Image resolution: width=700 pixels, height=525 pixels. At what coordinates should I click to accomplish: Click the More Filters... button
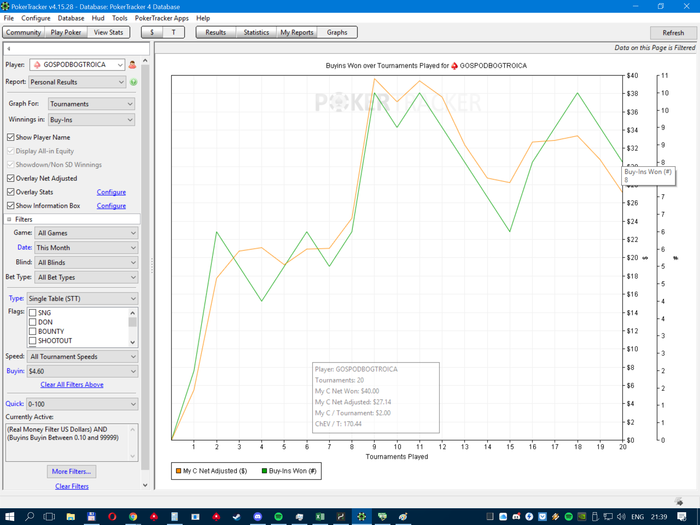coord(71,471)
